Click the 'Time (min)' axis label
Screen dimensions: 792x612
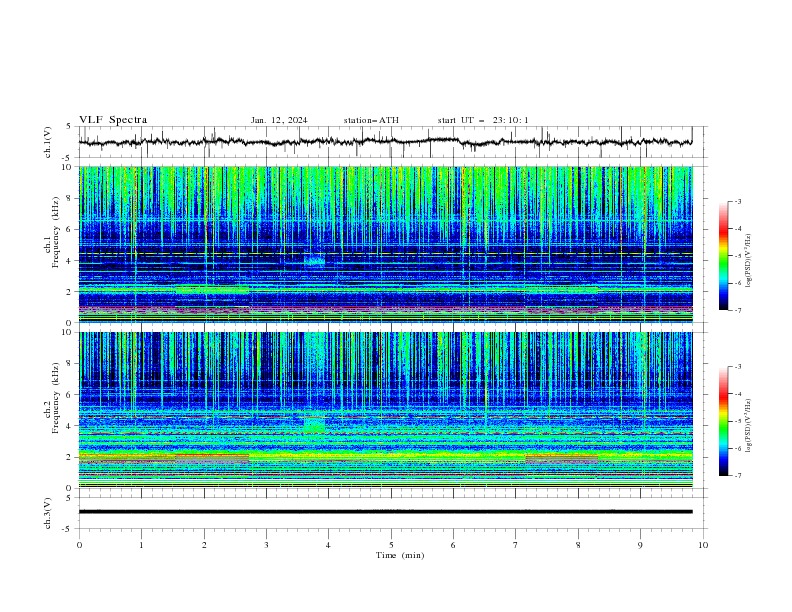coord(400,555)
